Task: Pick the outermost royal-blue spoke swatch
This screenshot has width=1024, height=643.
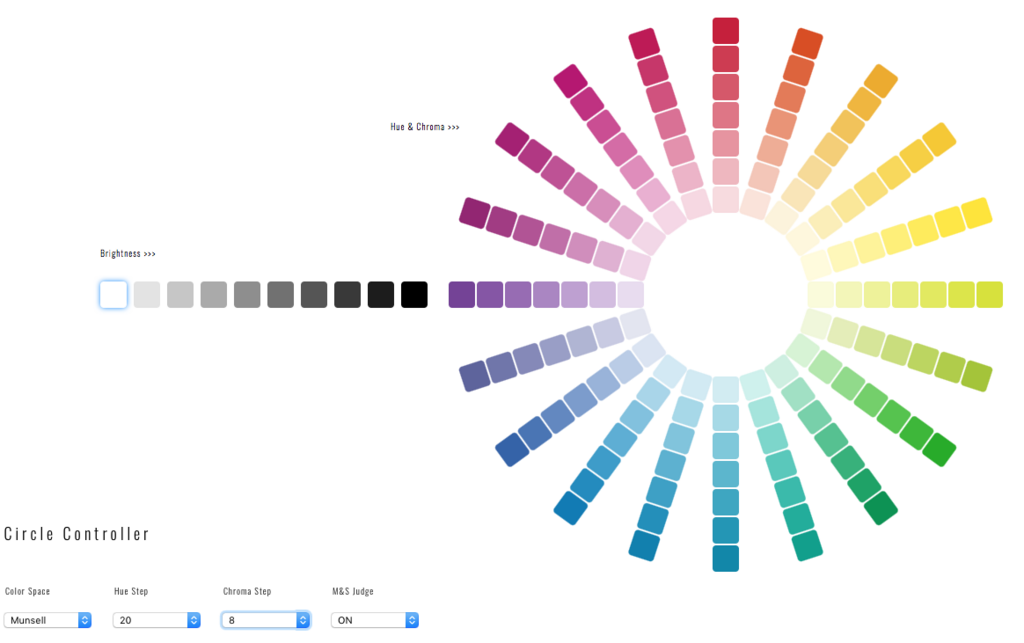Action: tap(512, 450)
